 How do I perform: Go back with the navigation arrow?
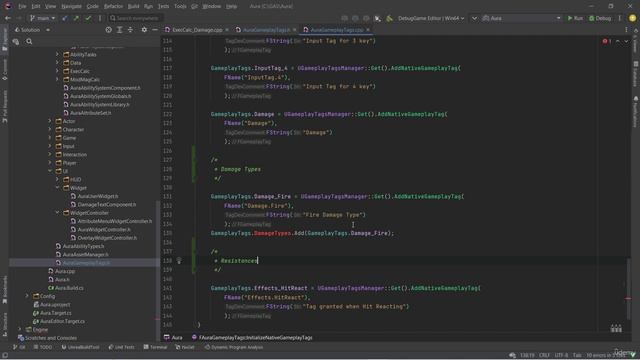8,18
